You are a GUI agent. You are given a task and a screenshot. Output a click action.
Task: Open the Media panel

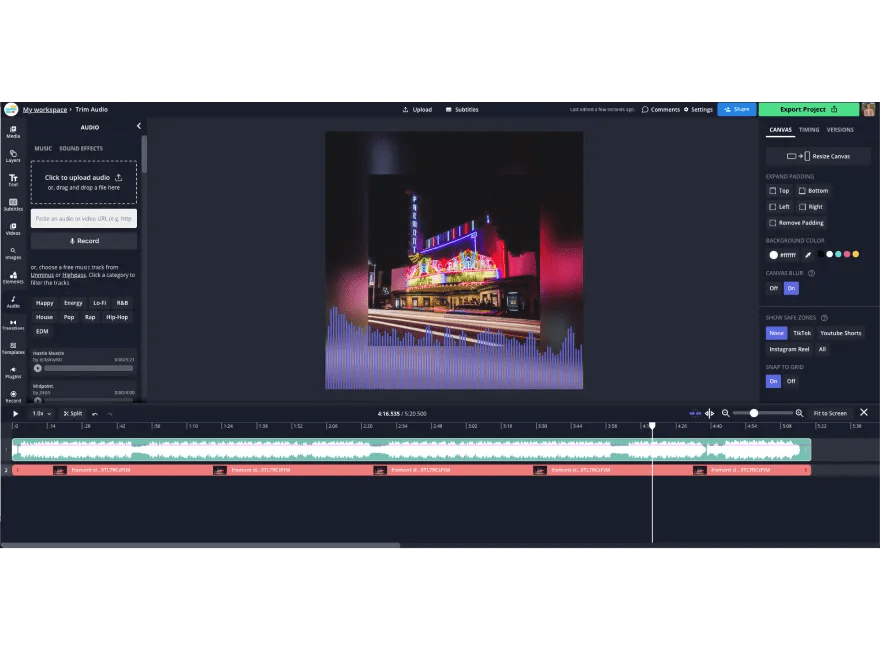tap(13, 132)
